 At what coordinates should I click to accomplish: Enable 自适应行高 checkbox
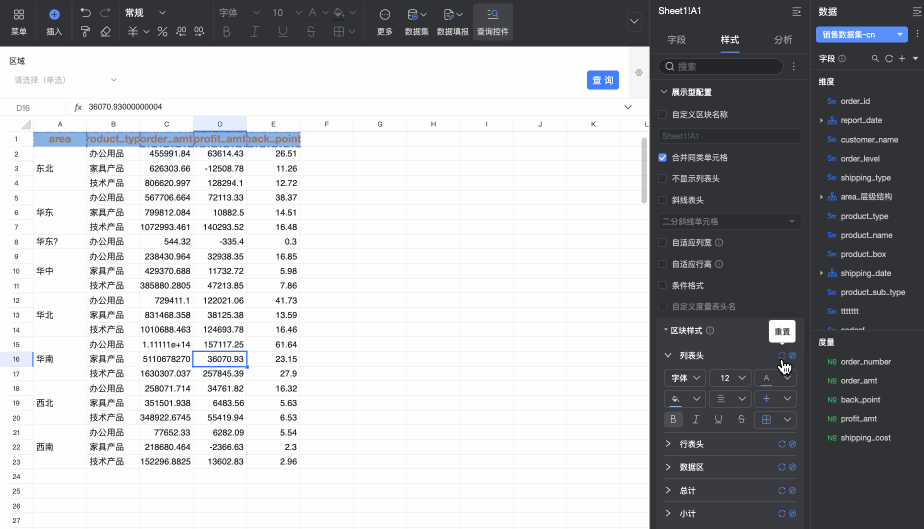click(x=662, y=264)
